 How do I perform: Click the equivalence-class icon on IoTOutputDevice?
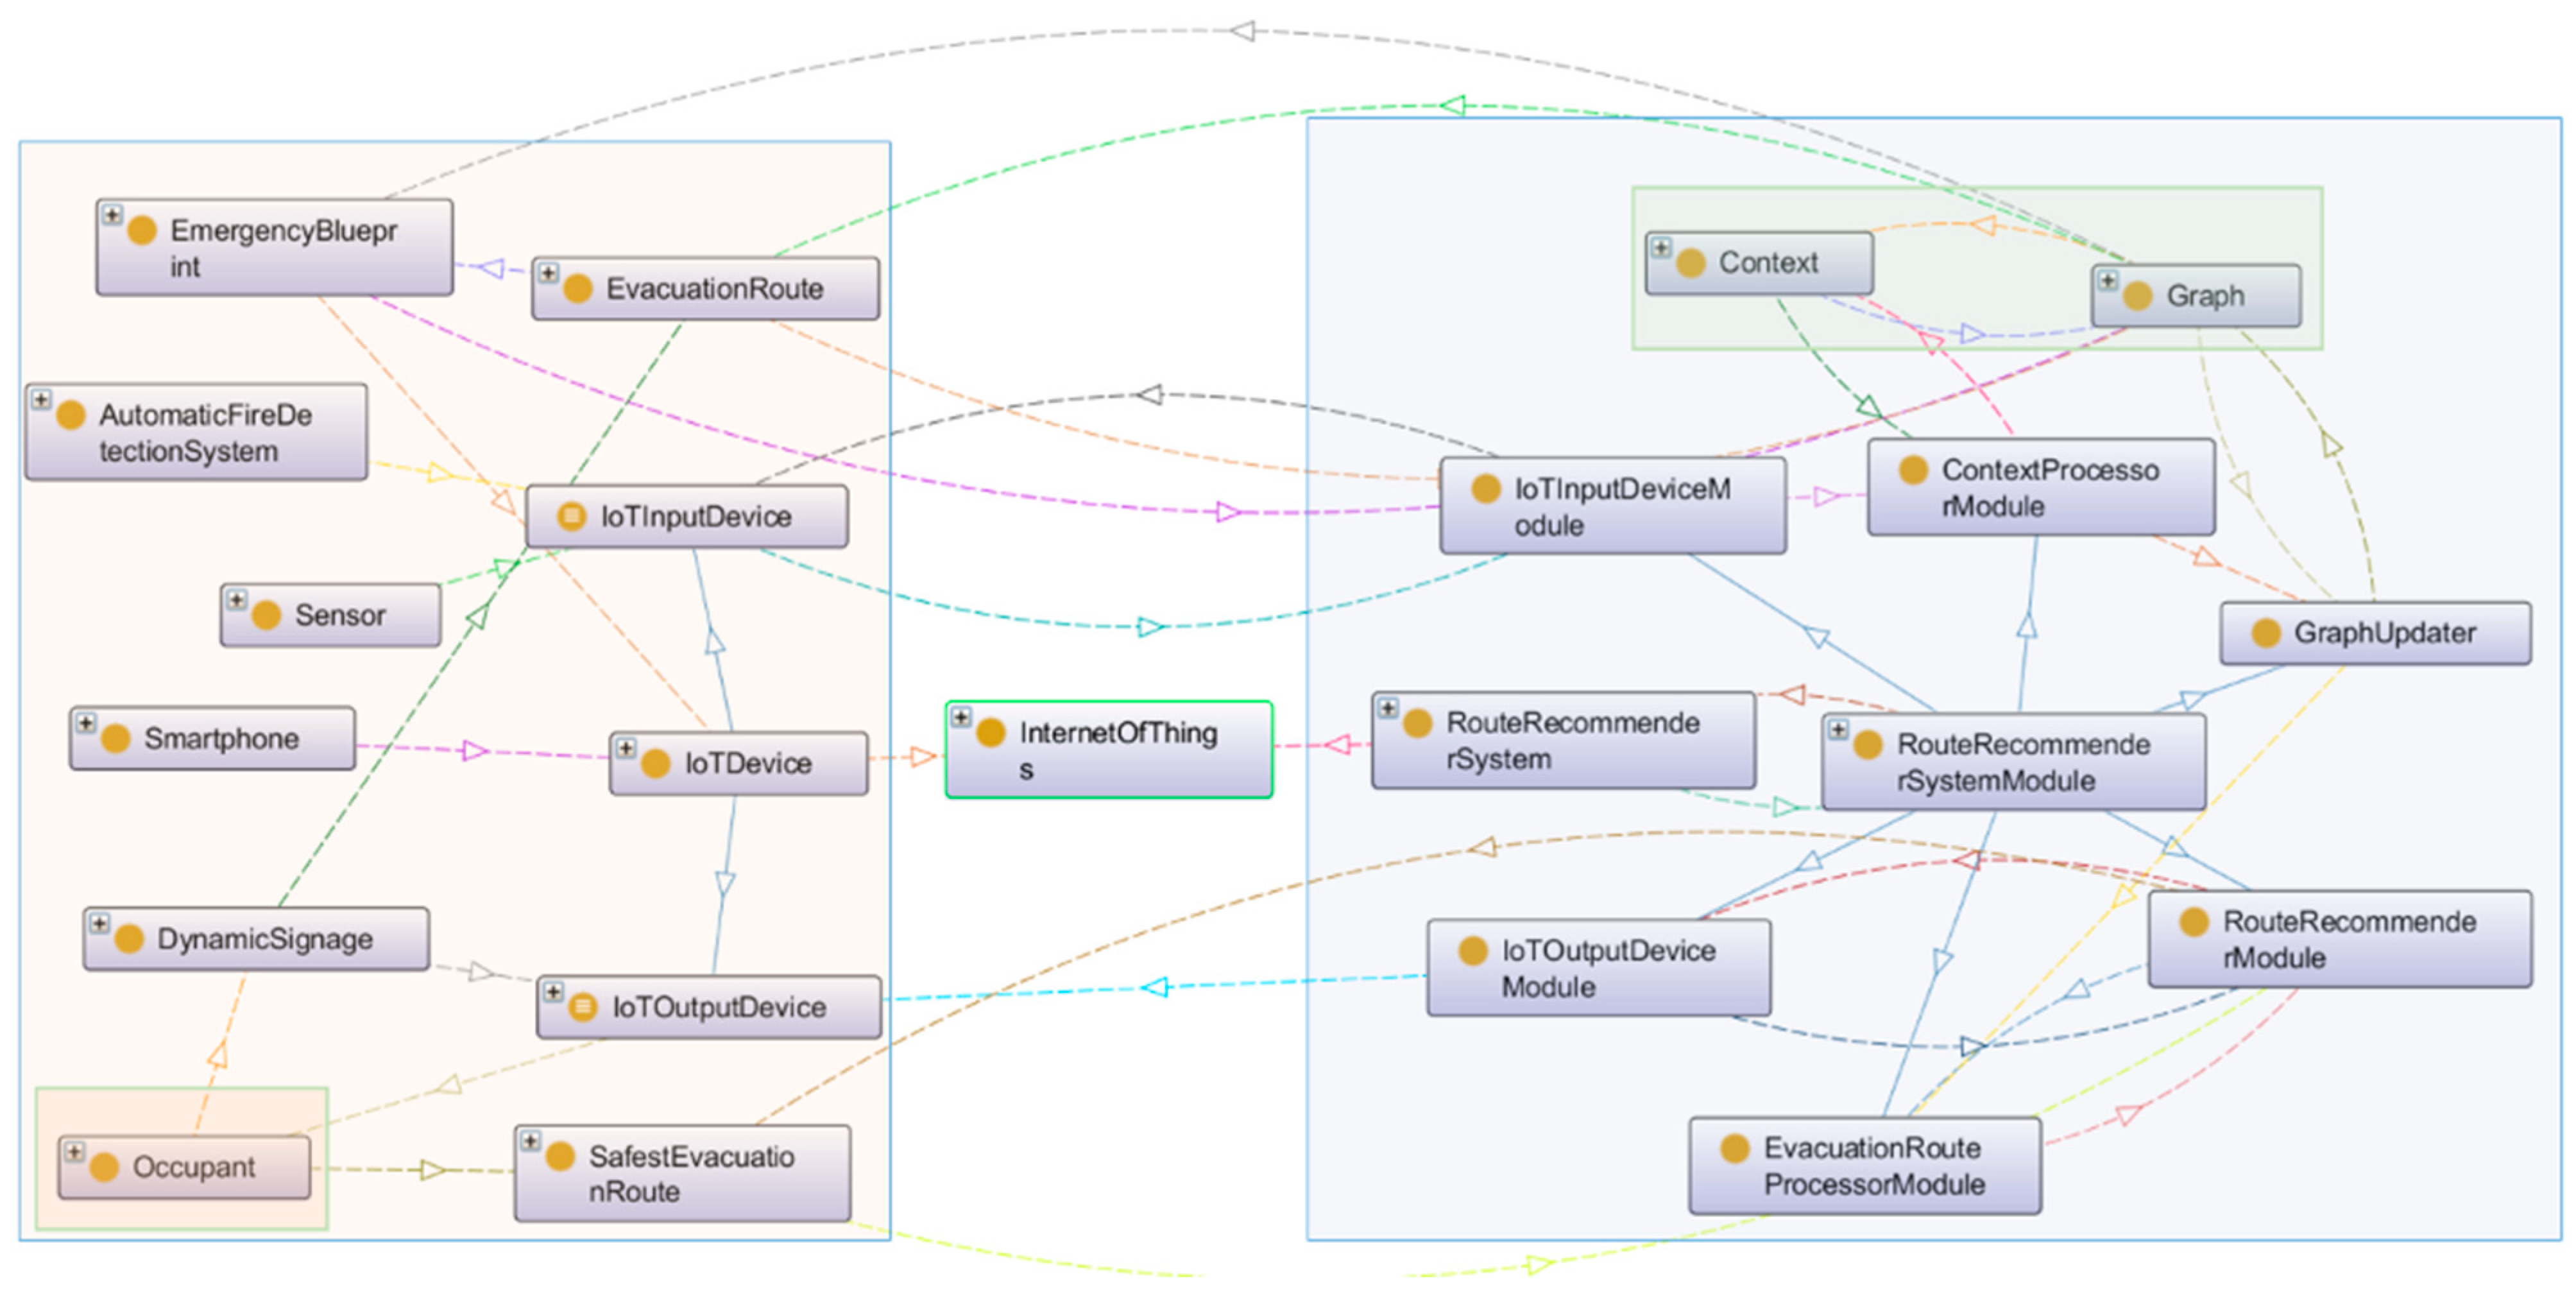(x=583, y=1006)
